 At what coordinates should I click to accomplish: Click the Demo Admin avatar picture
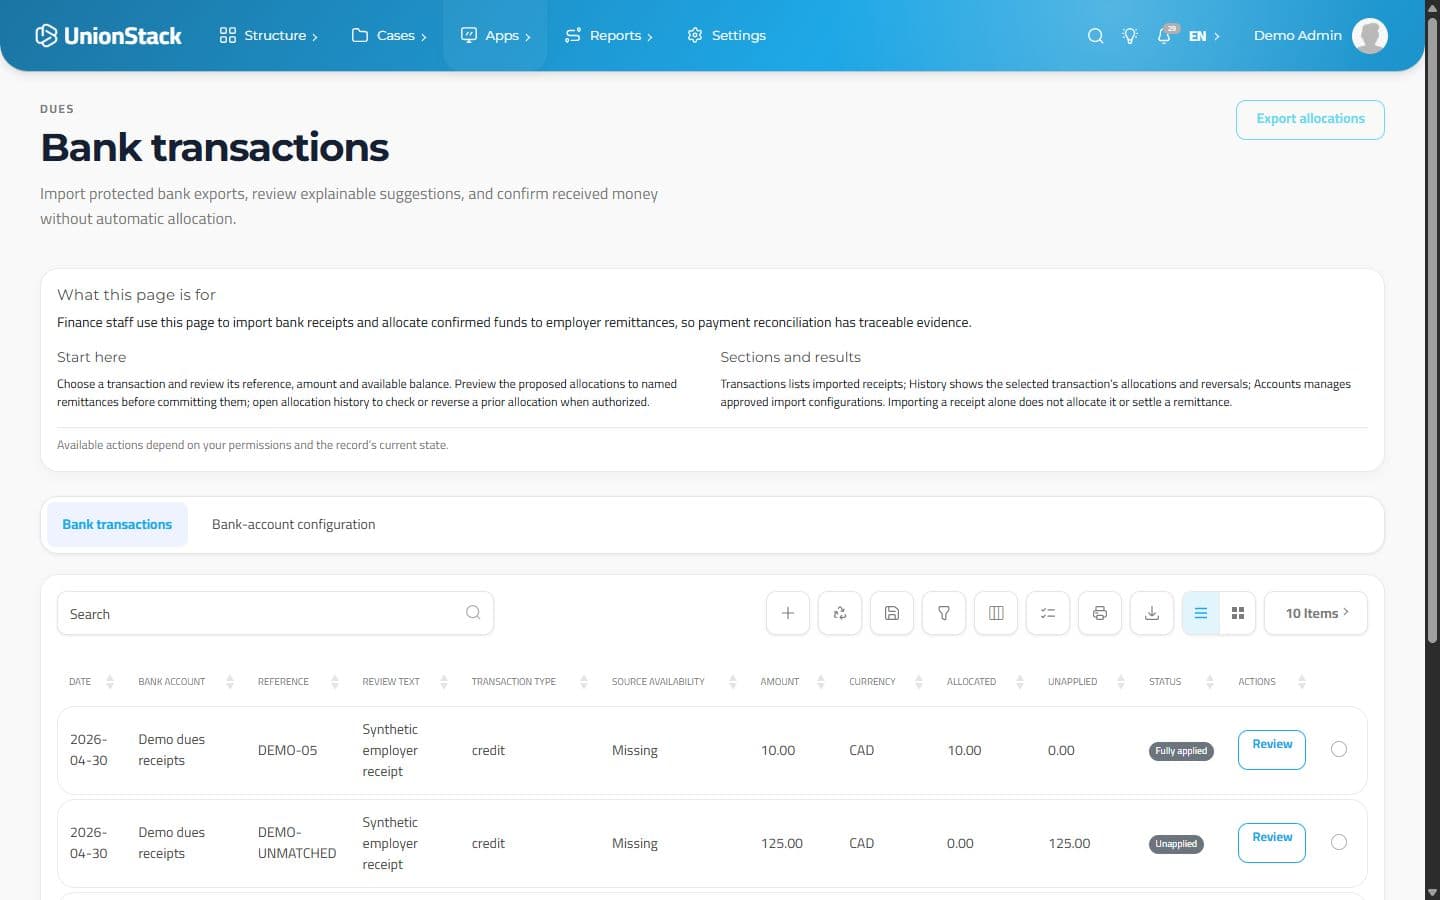point(1370,35)
